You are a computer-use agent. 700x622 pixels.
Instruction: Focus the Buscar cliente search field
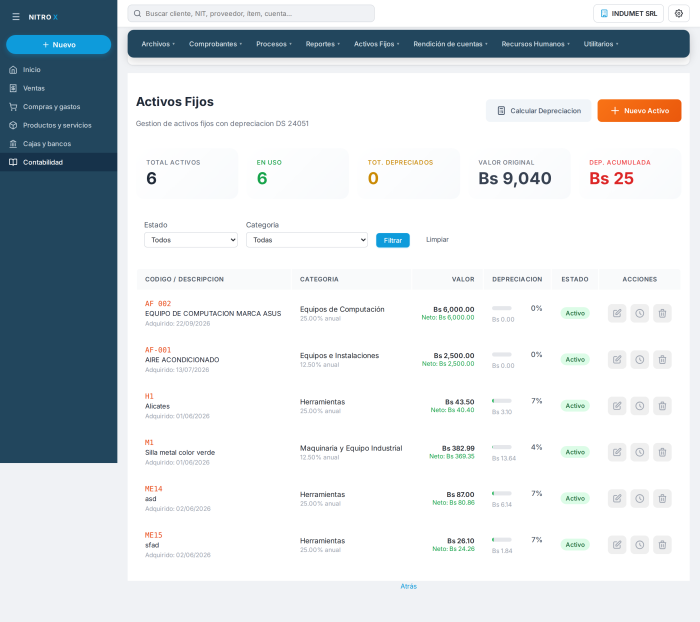(x=251, y=13)
